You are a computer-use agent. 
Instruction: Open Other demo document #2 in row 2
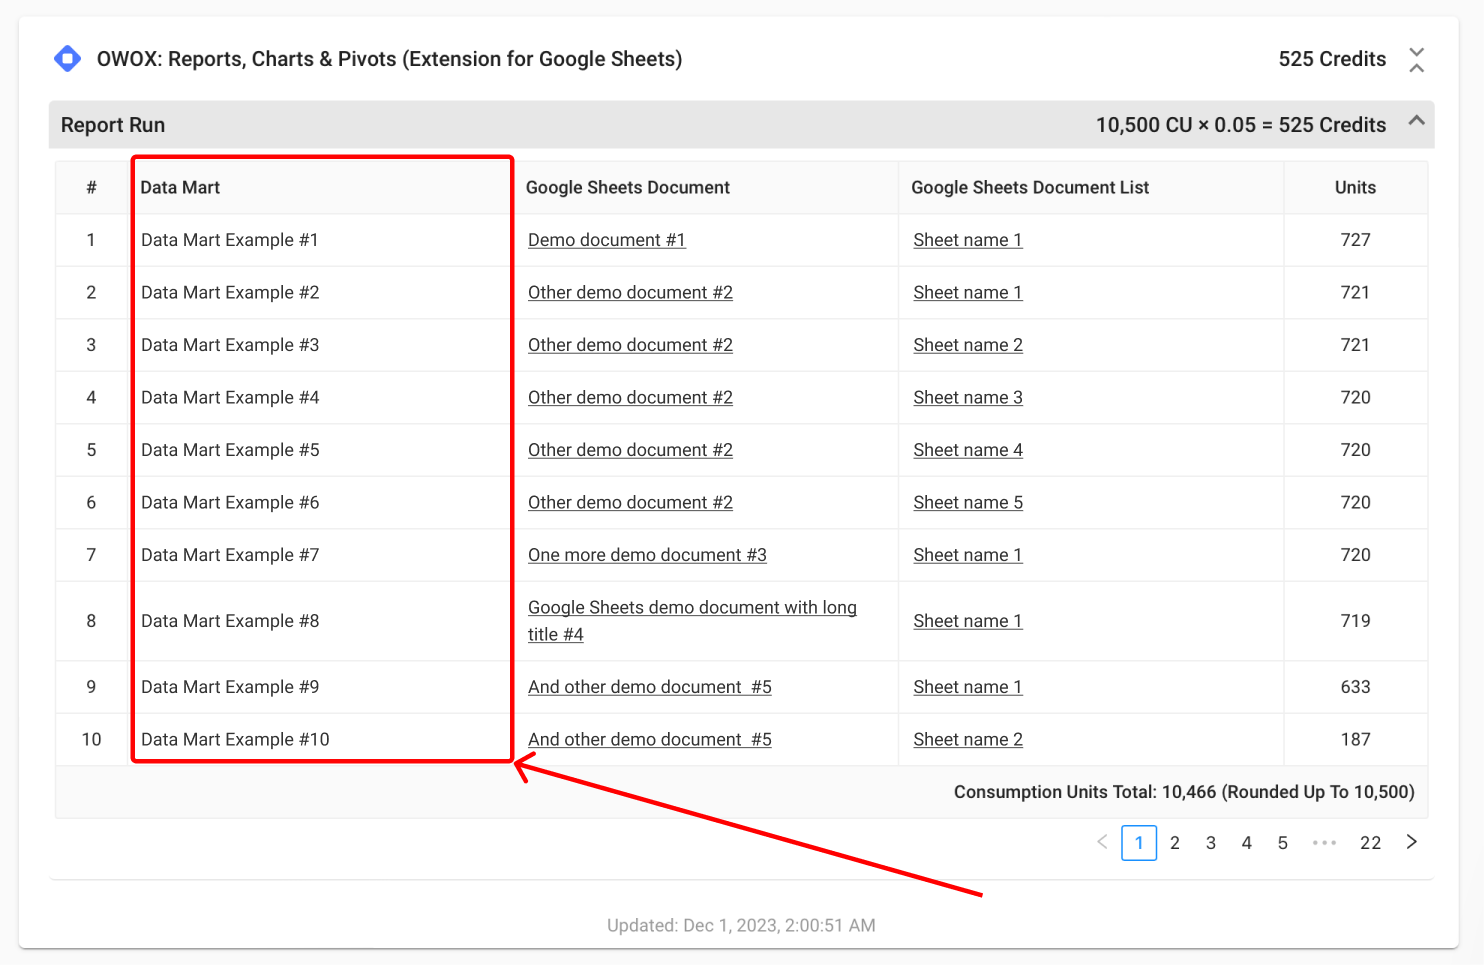click(630, 292)
